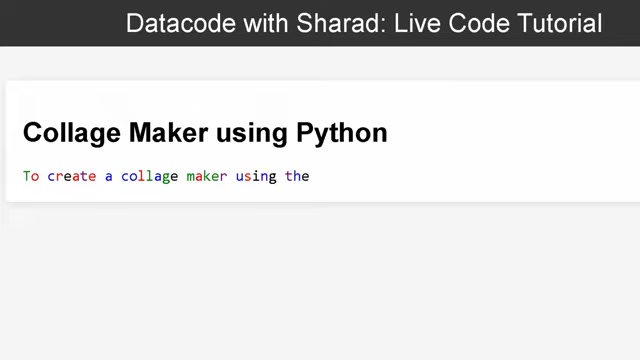Click empty left area of the dark header bar

61,23
